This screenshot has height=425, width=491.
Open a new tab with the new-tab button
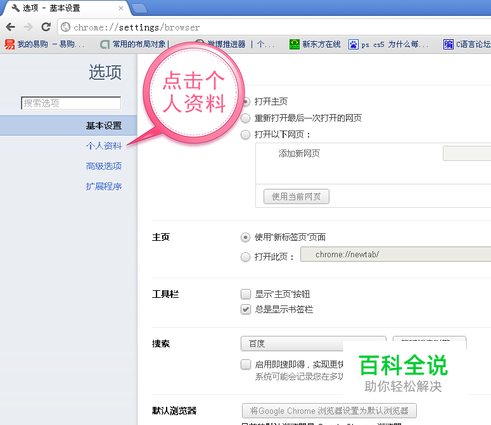click(139, 8)
